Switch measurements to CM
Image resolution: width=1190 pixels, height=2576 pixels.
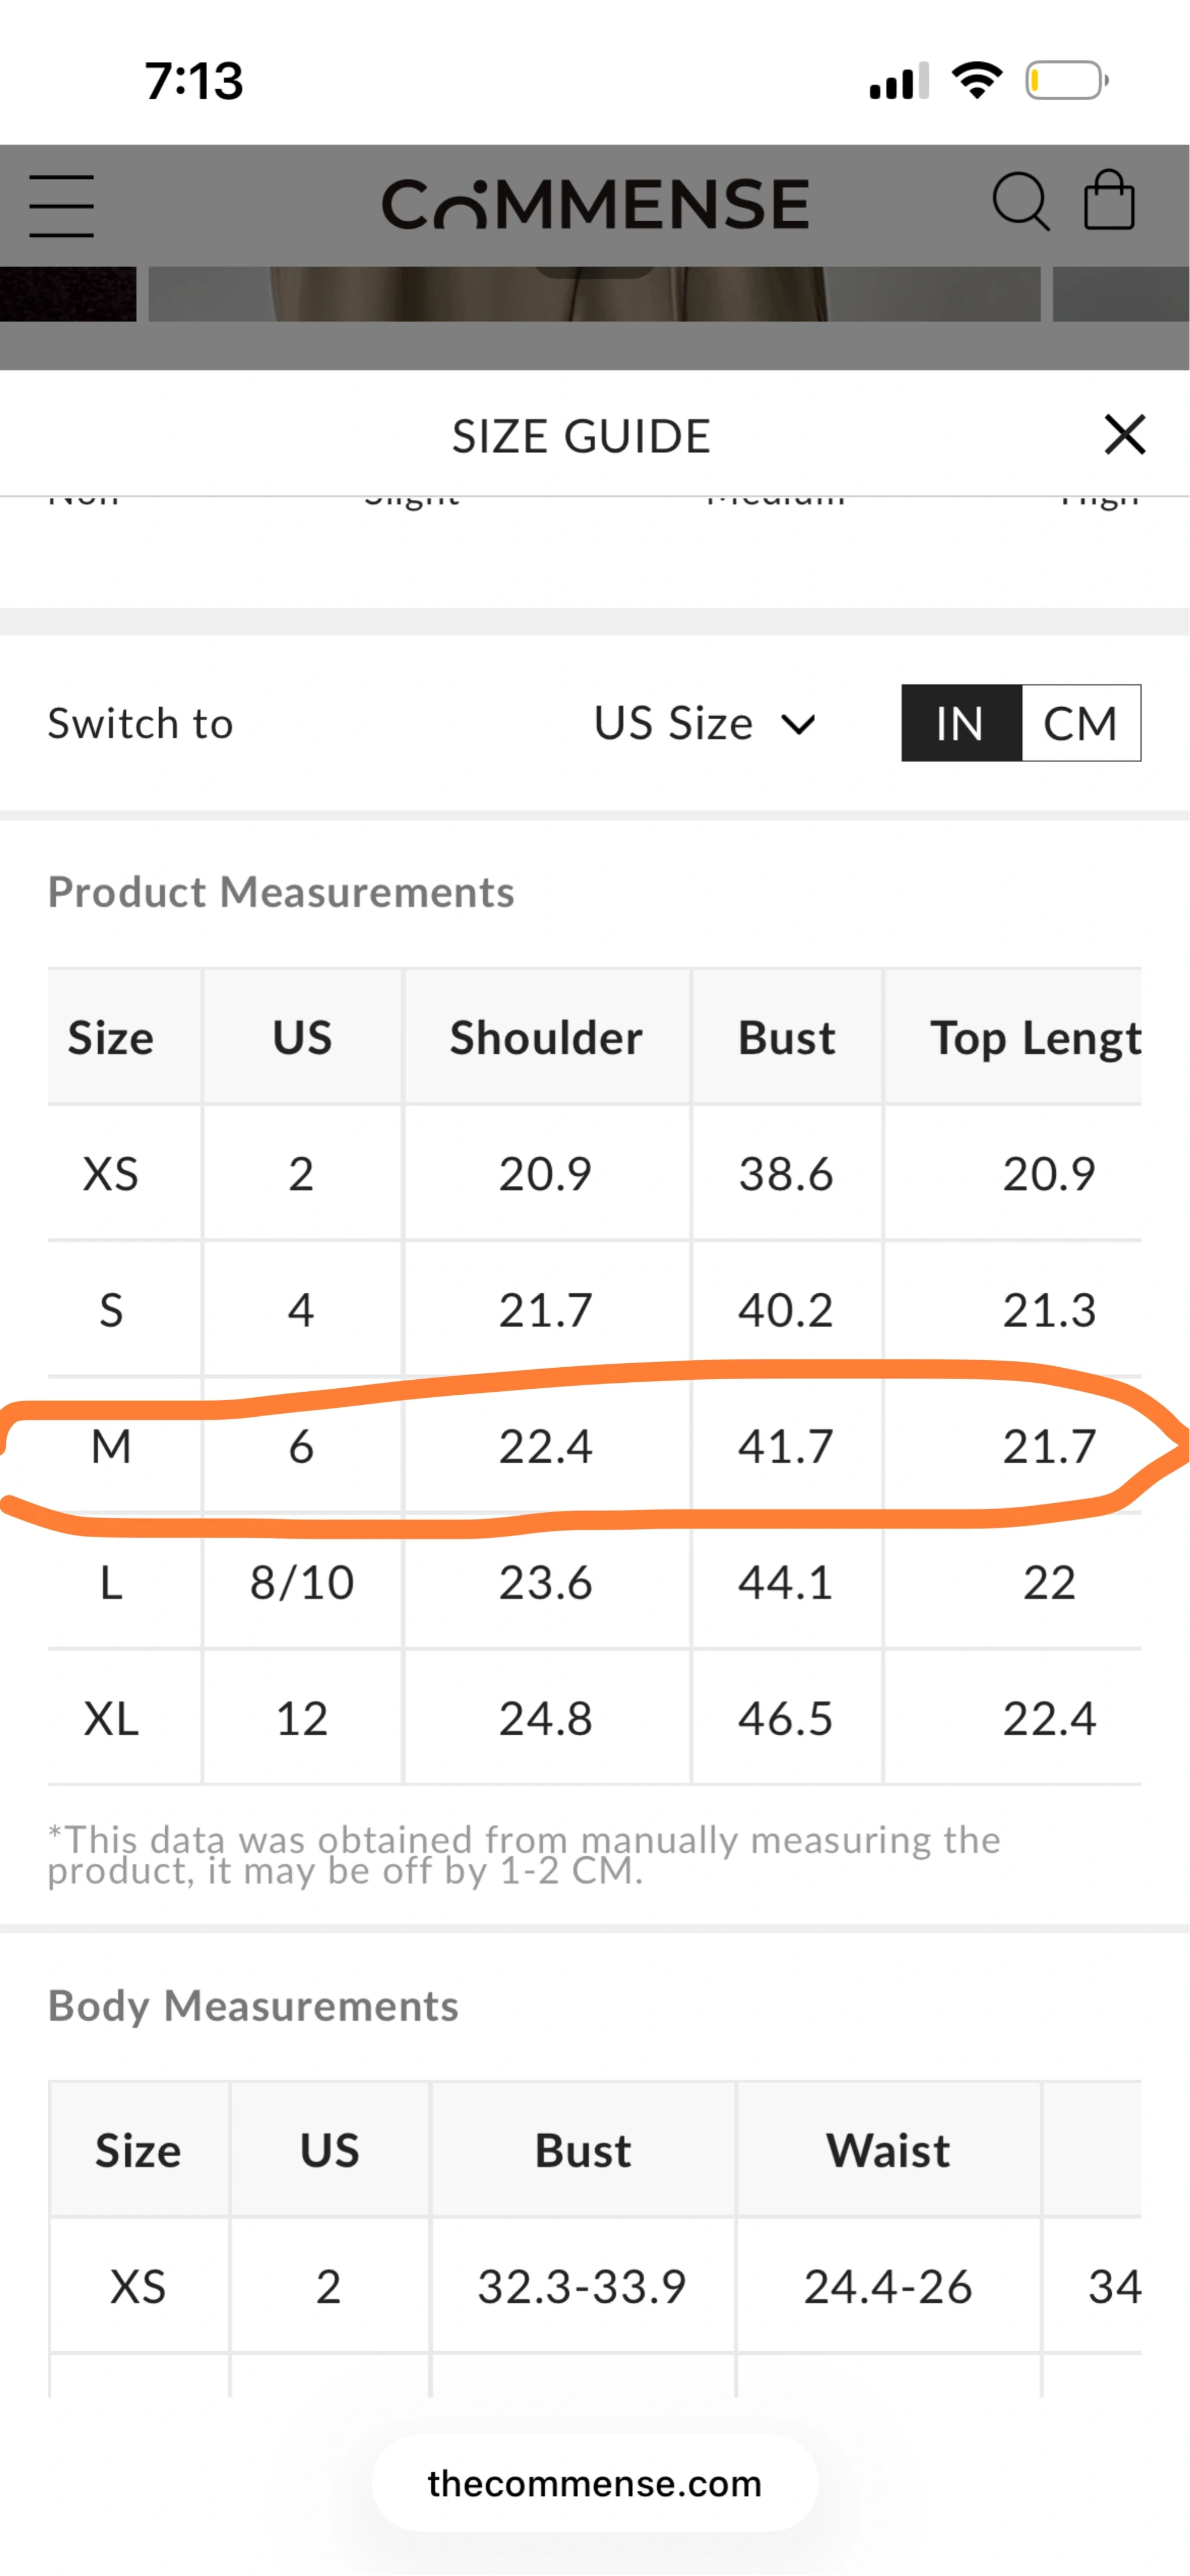pos(1080,723)
